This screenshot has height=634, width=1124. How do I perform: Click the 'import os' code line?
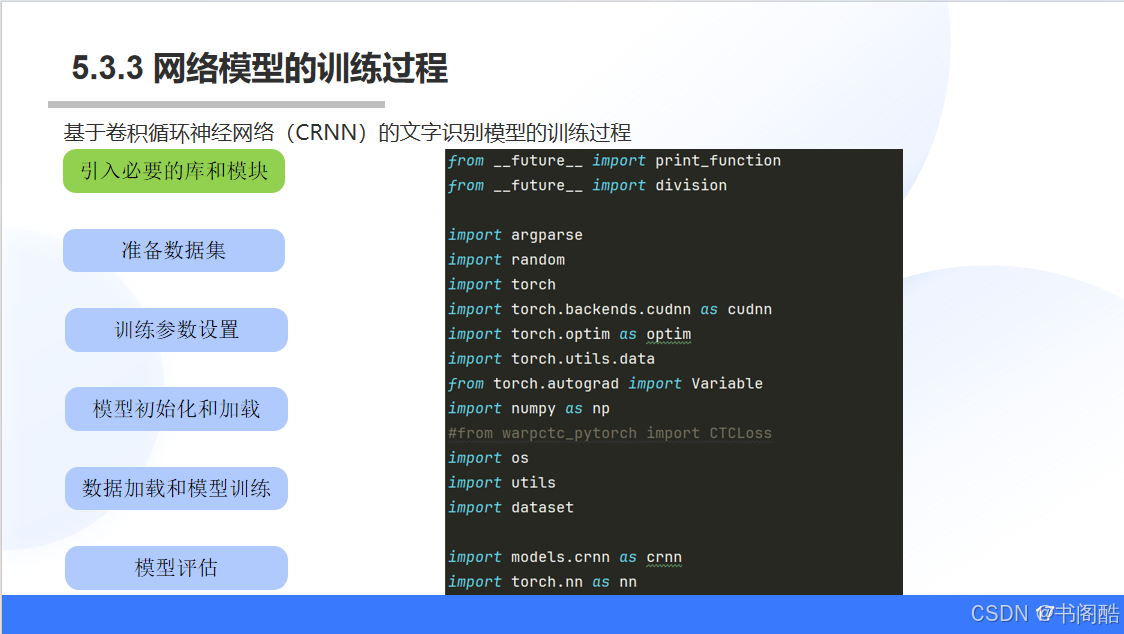click(488, 458)
